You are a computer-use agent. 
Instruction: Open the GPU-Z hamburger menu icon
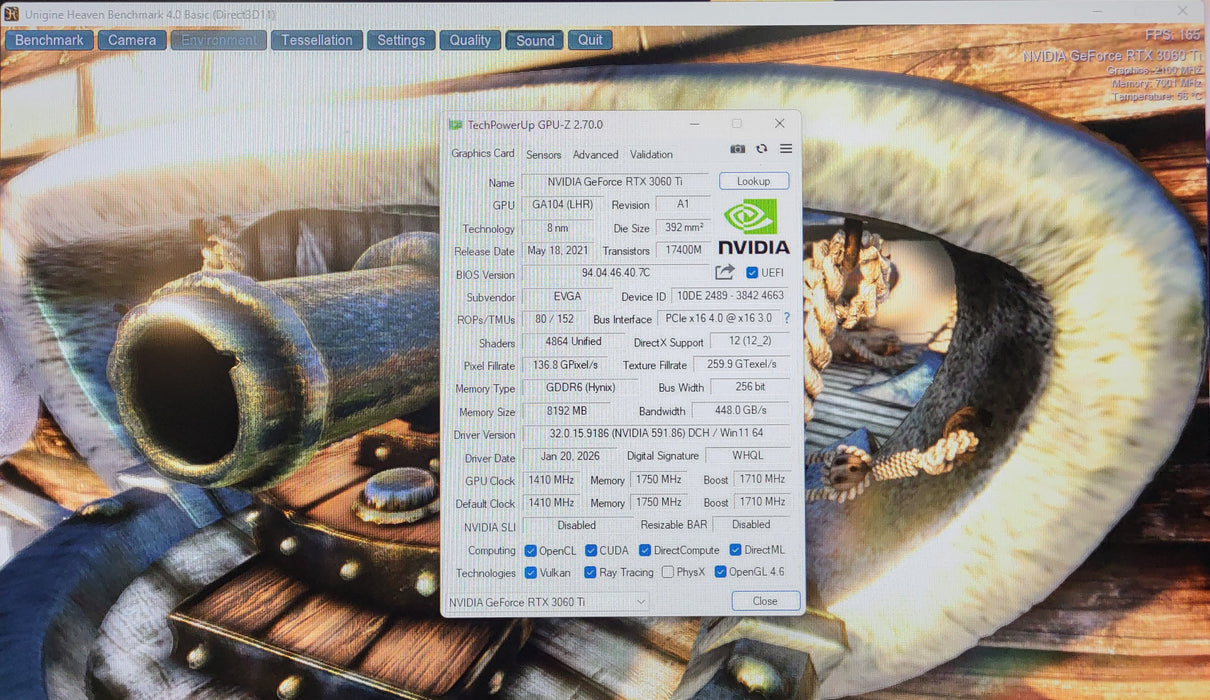[786, 149]
